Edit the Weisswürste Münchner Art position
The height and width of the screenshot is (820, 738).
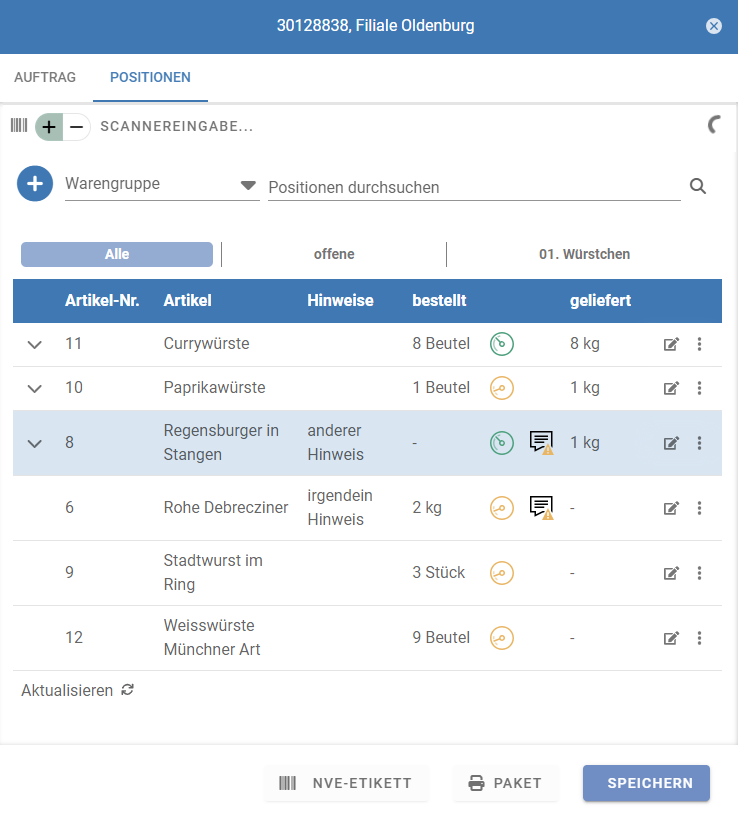pyautogui.click(x=671, y=638)
